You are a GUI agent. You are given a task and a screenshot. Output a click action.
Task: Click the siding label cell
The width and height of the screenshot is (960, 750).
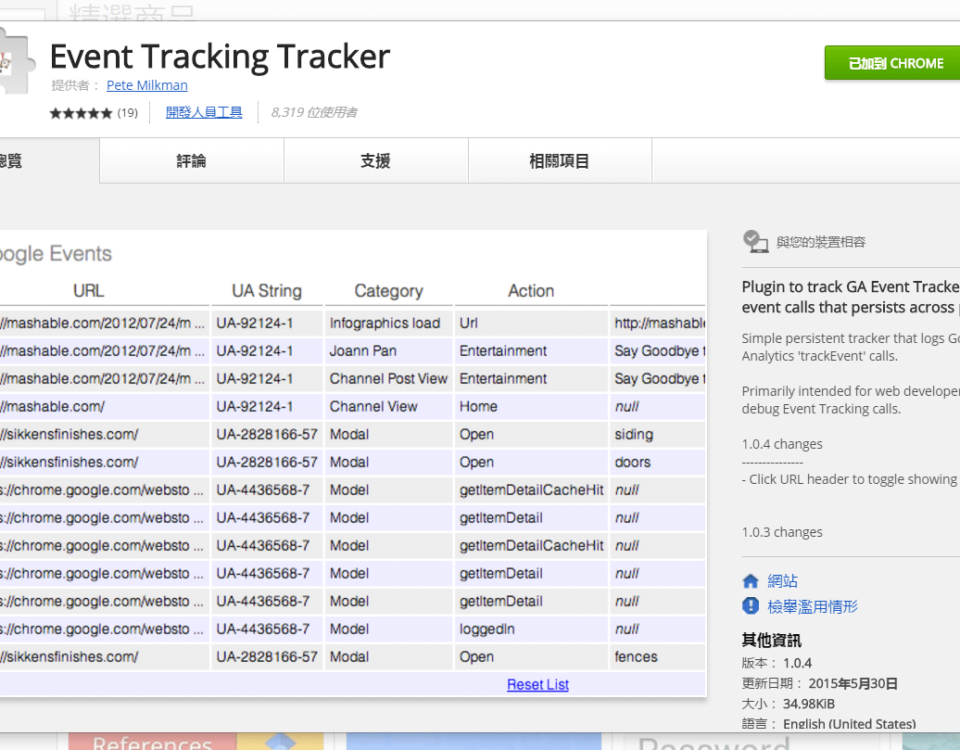658,435
